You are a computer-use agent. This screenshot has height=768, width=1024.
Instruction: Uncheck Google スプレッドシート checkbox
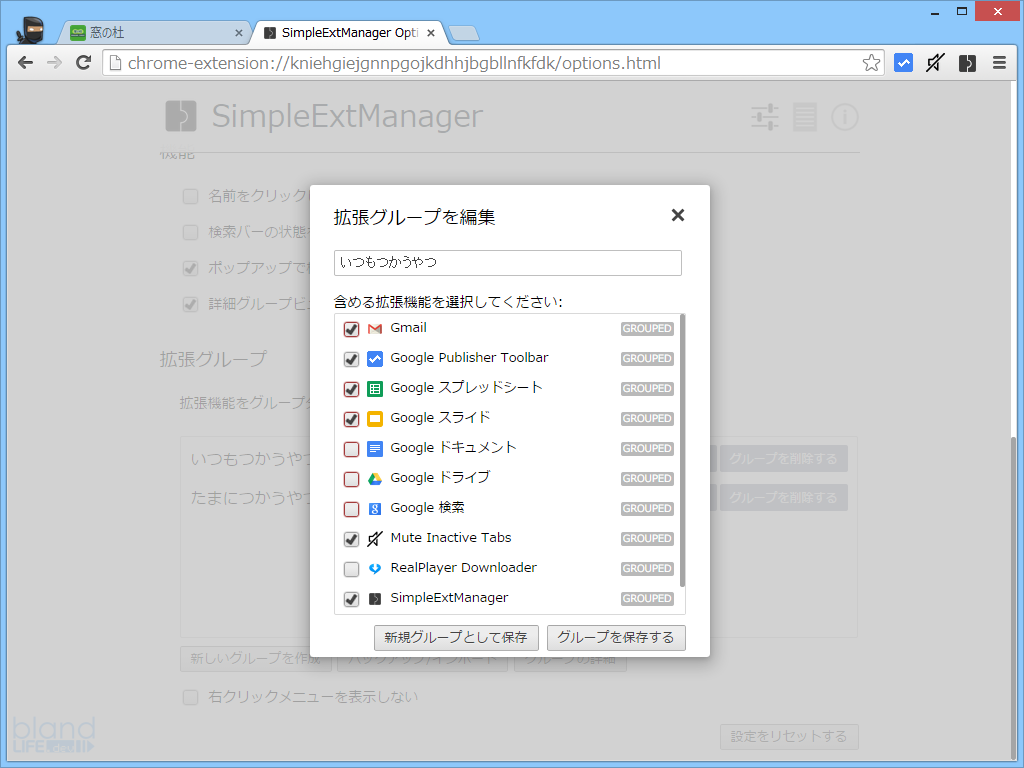tap(351, 389)
